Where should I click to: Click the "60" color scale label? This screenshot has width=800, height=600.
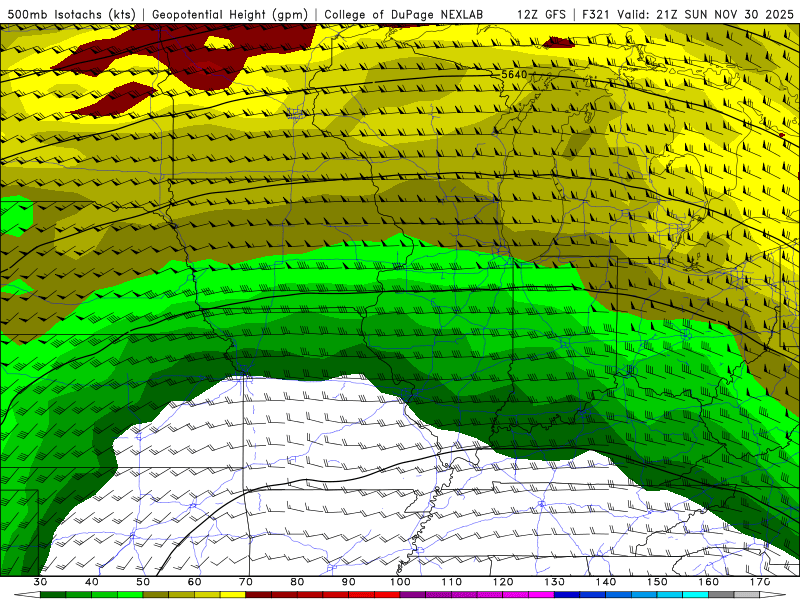coord(194,582)
